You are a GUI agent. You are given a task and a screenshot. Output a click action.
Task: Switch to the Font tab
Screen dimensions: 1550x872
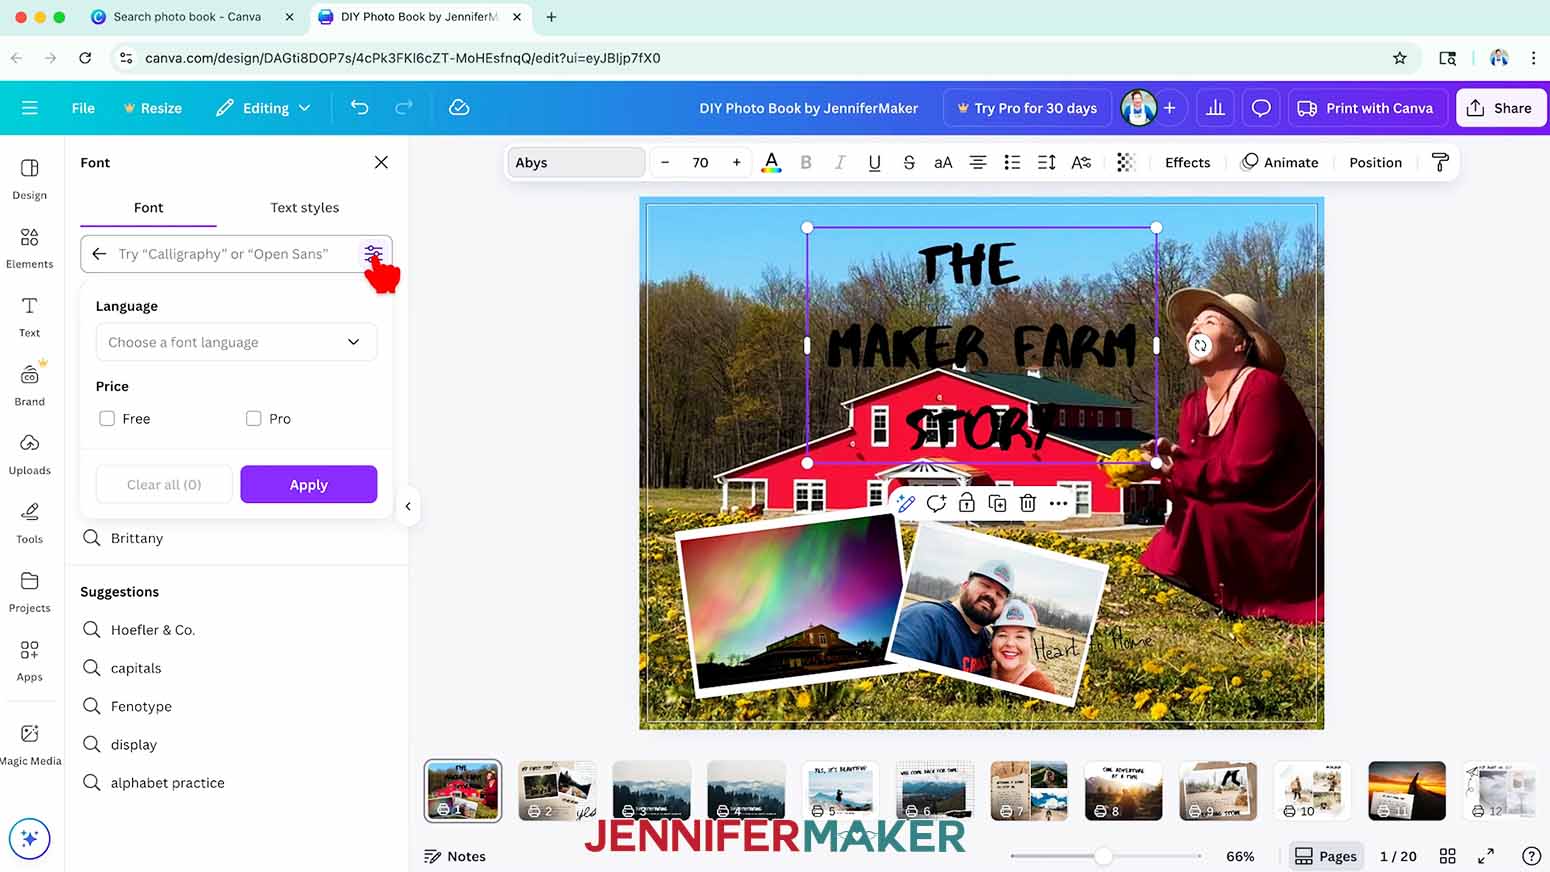(148, 207)
